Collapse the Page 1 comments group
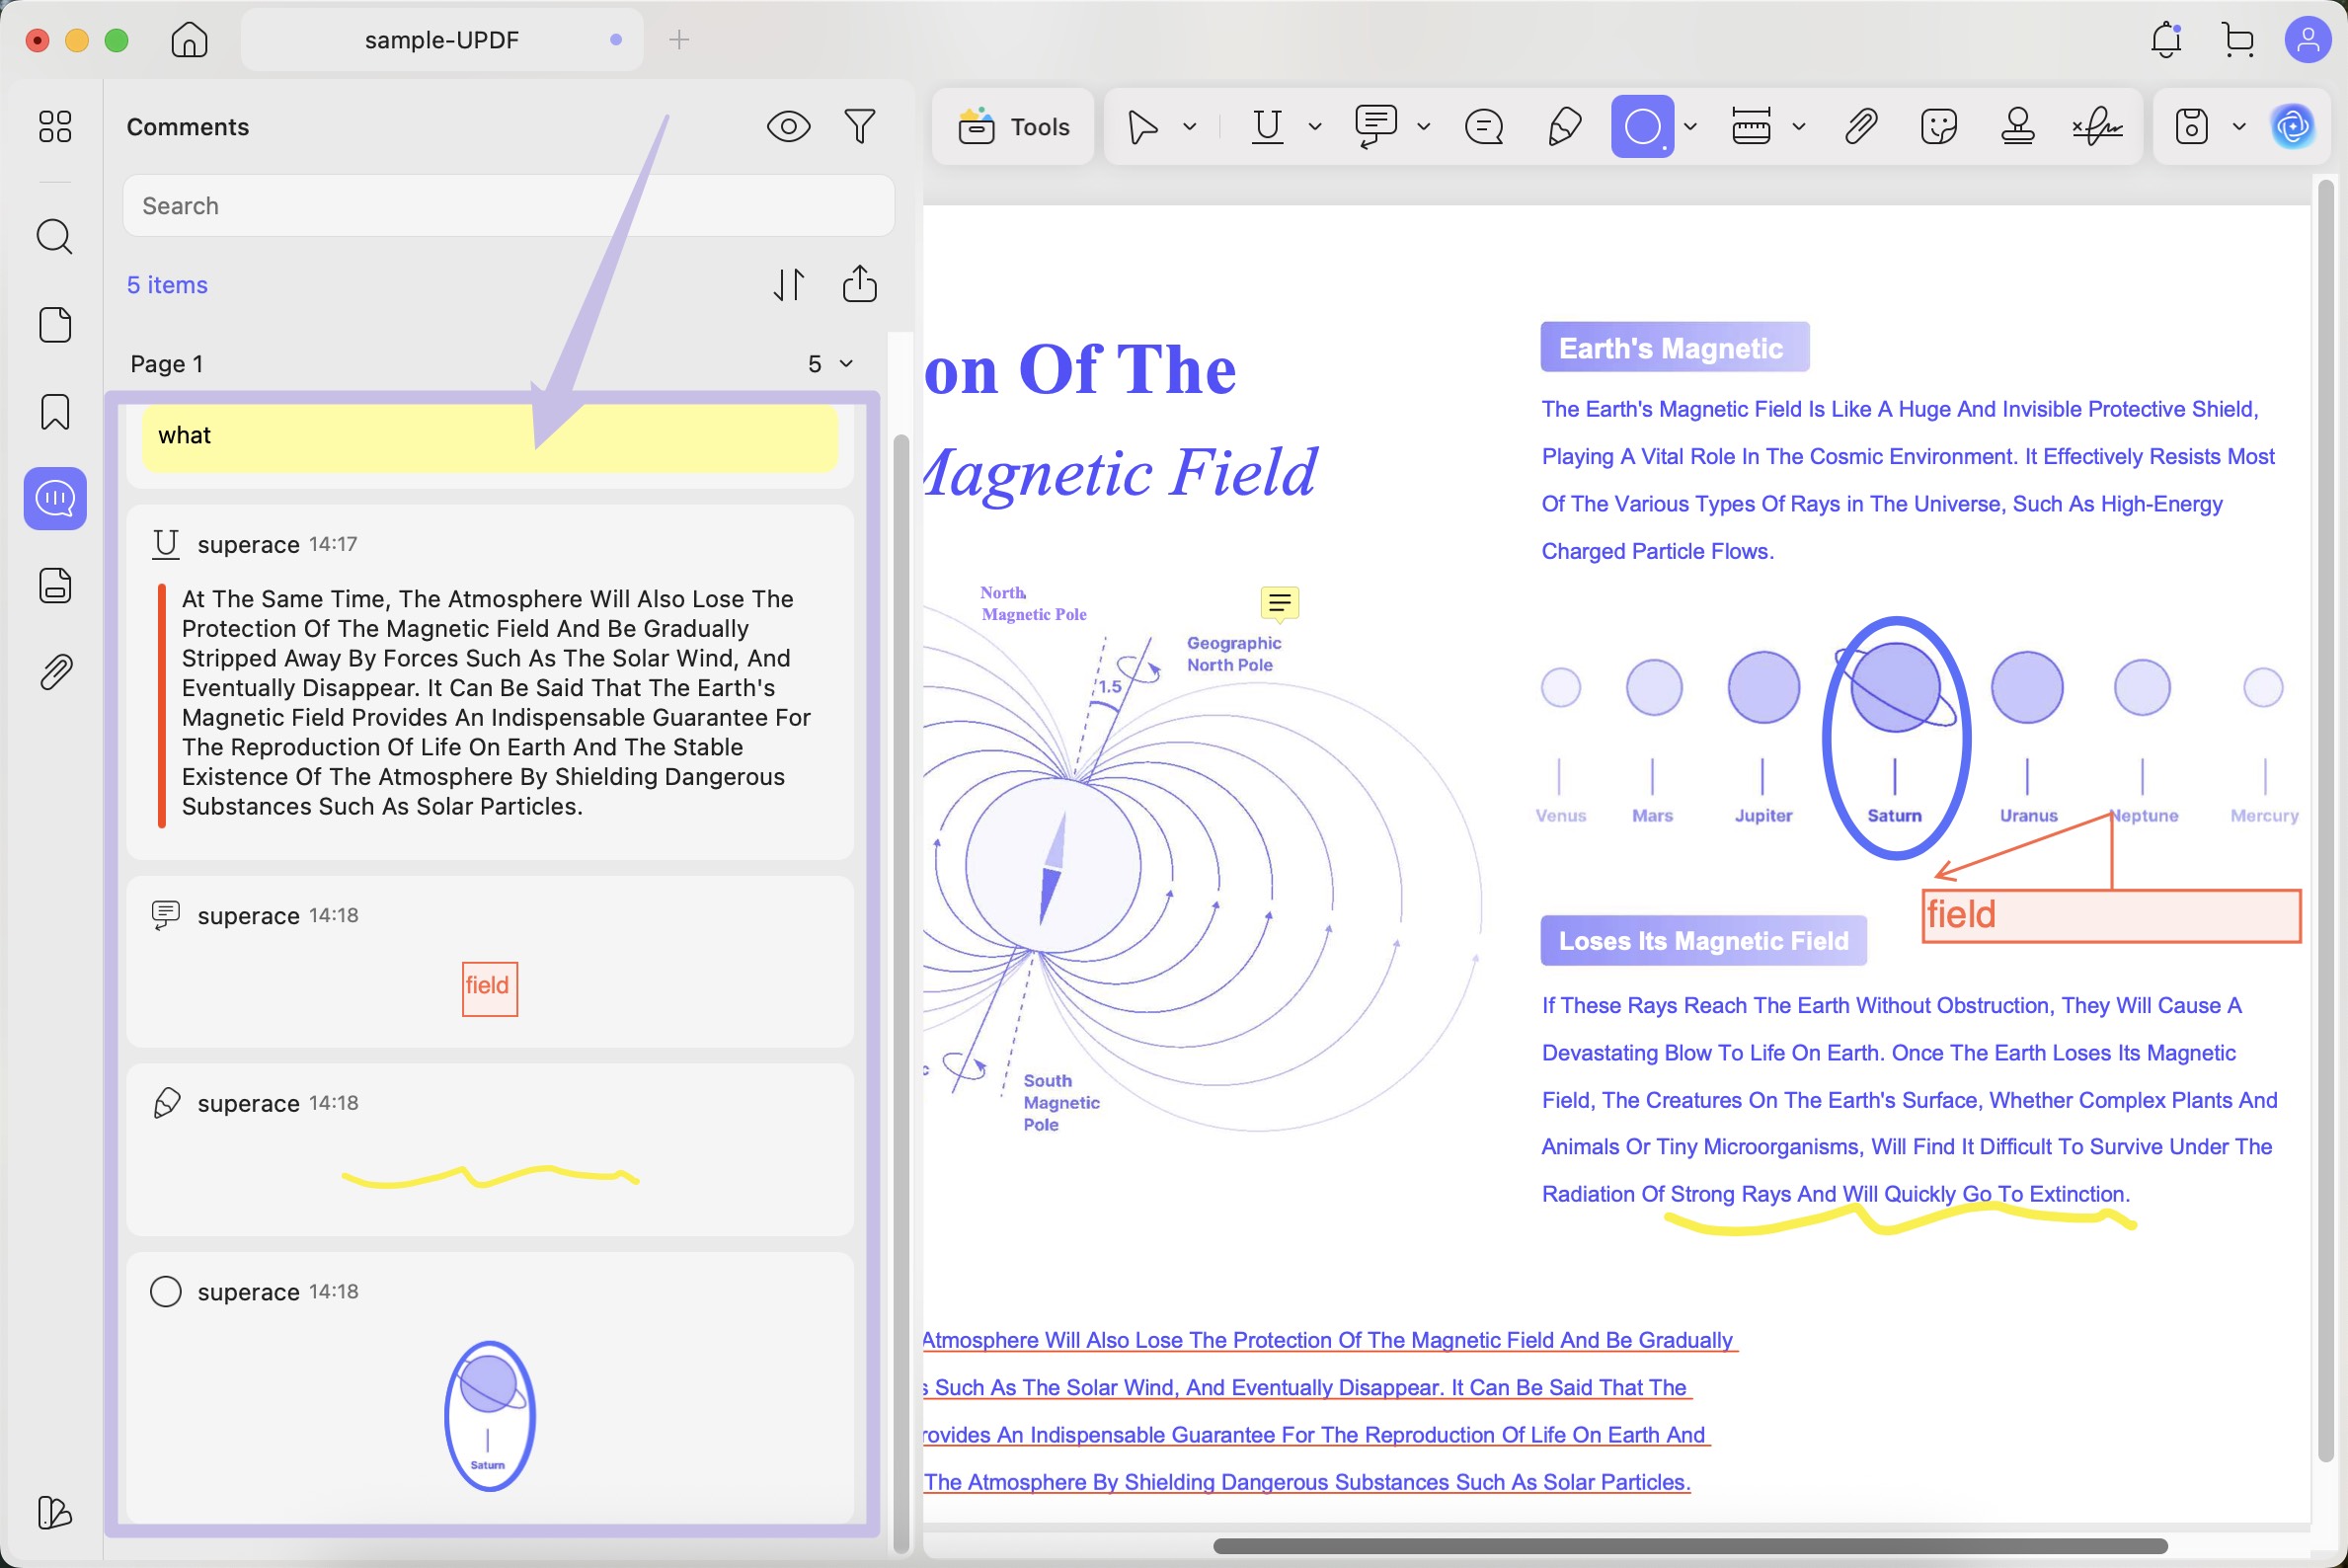The image size is (2348, 1568). [x=846, y=363]
